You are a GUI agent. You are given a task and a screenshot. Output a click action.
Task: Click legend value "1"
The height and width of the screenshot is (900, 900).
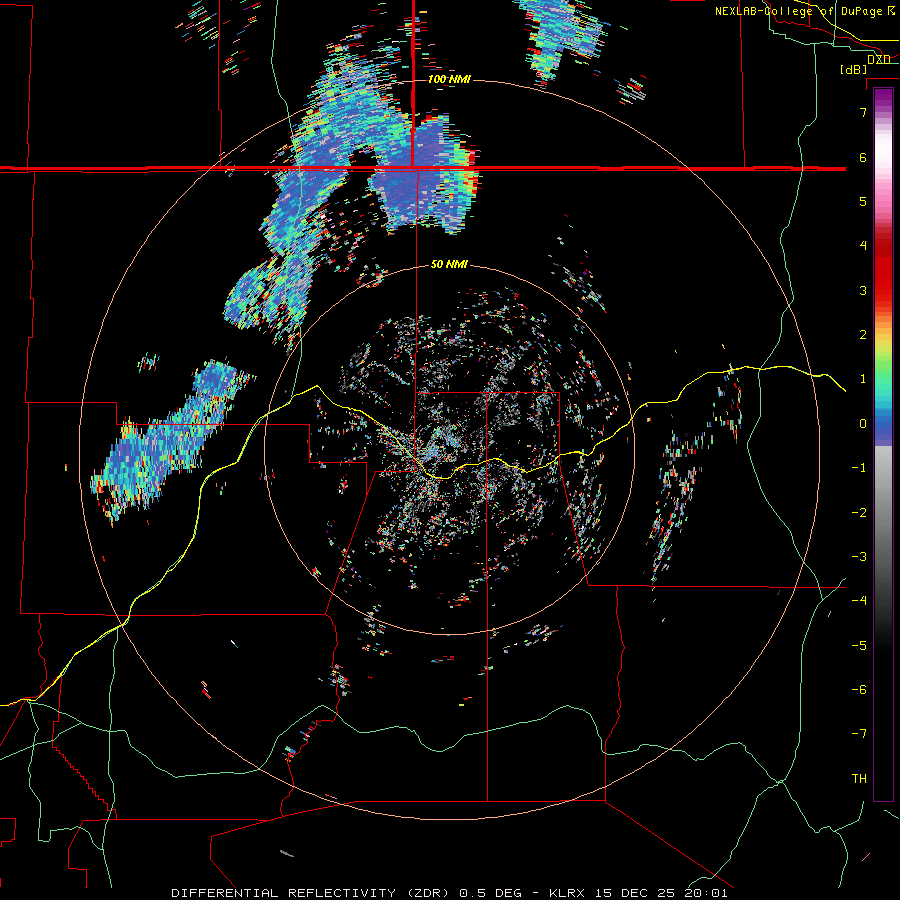[863, 379]
